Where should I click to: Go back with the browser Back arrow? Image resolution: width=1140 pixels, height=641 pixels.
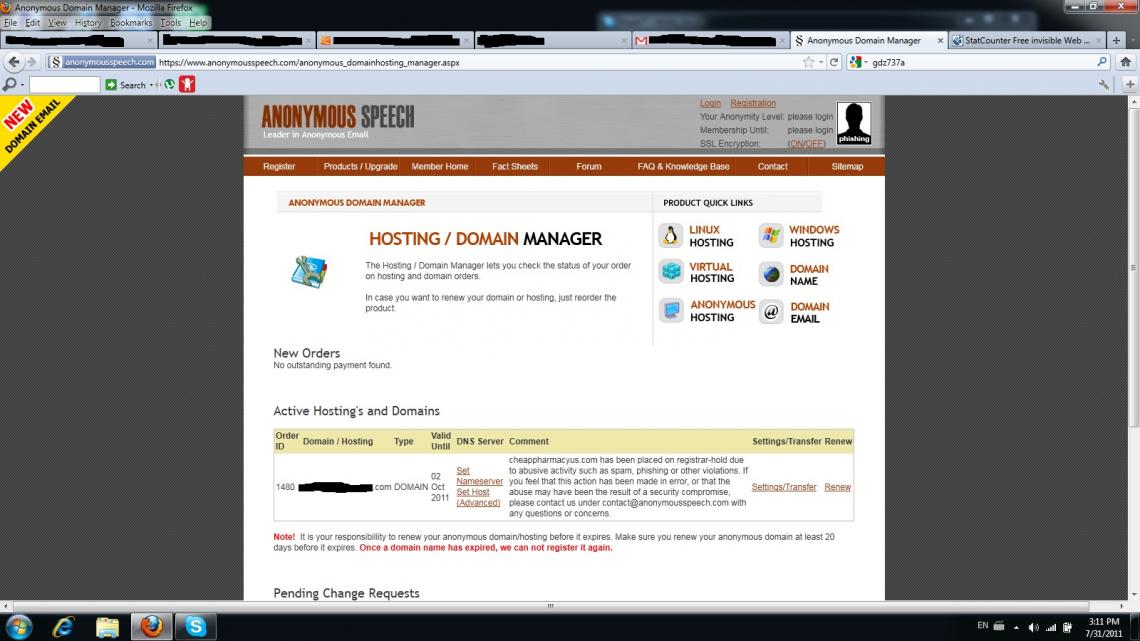pos(14,63)
